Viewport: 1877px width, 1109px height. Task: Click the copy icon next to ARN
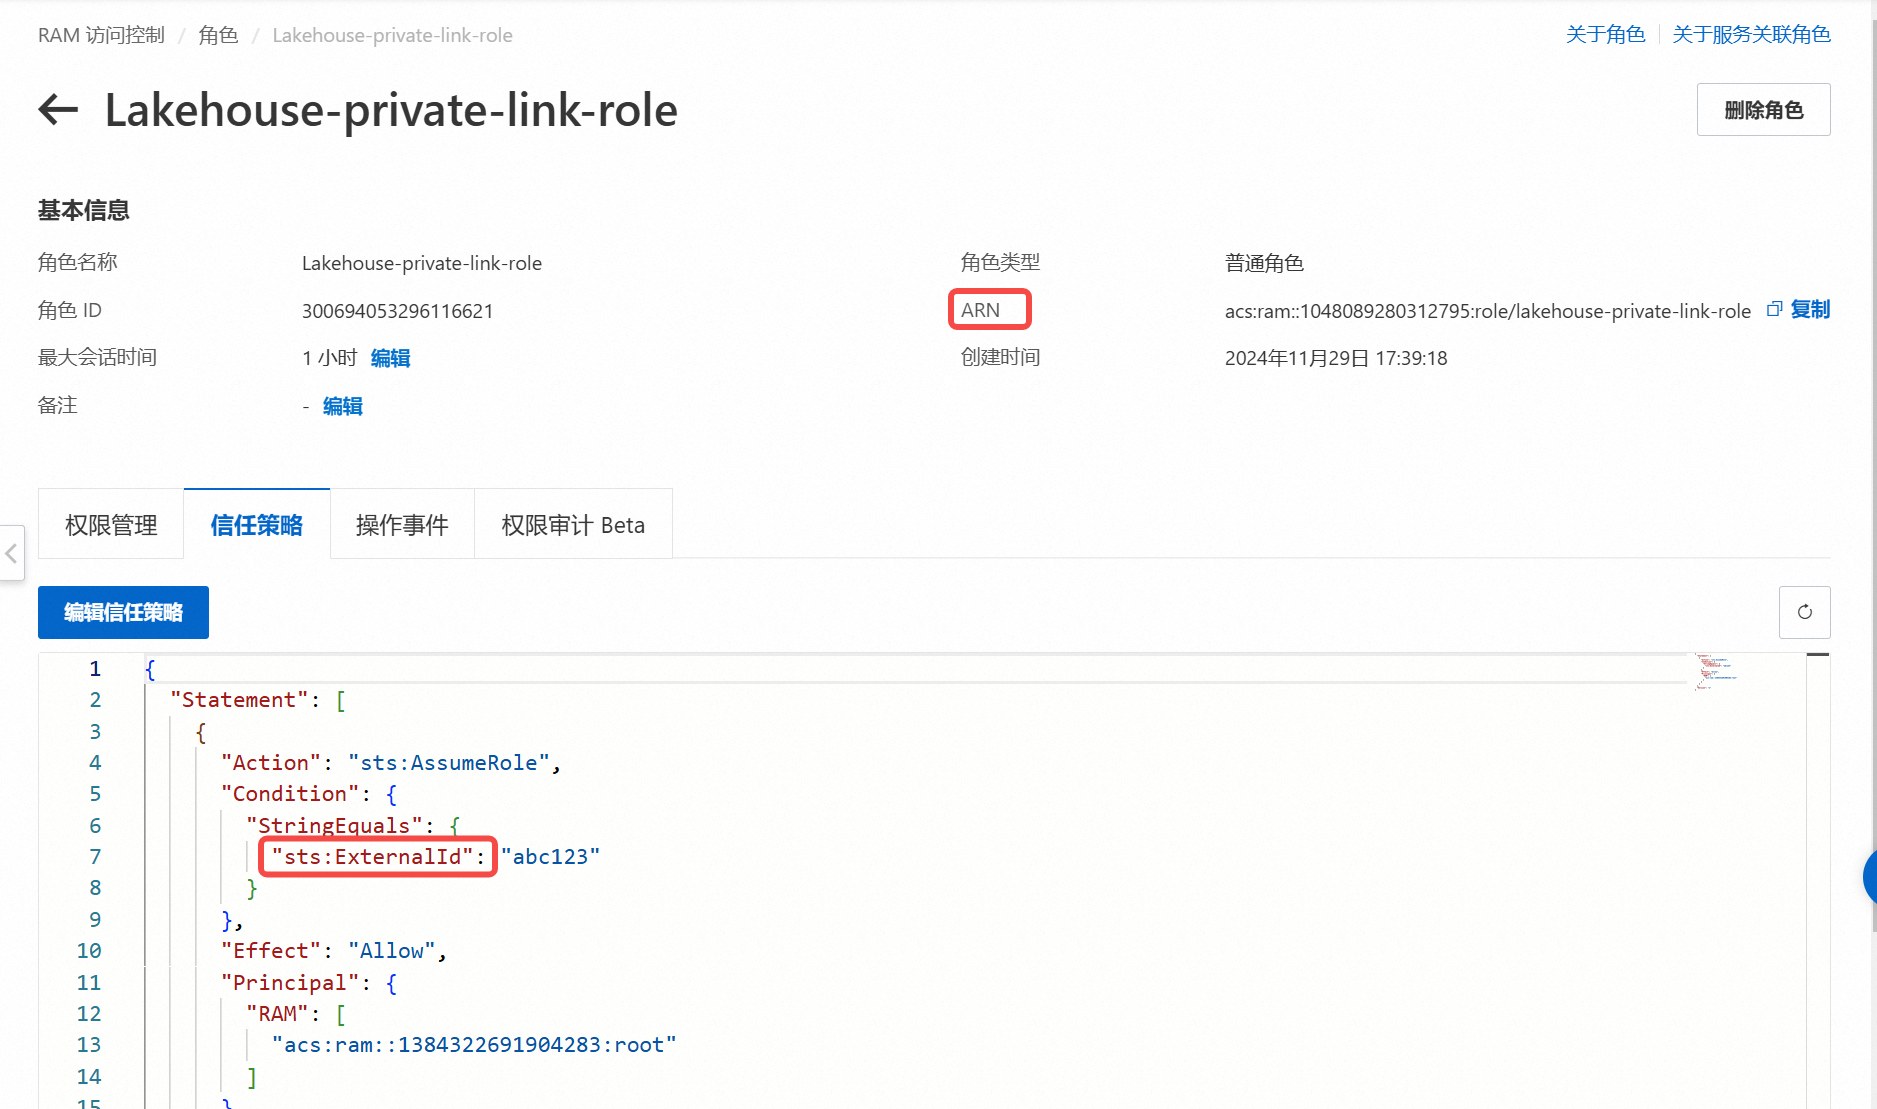point(1774,310)
